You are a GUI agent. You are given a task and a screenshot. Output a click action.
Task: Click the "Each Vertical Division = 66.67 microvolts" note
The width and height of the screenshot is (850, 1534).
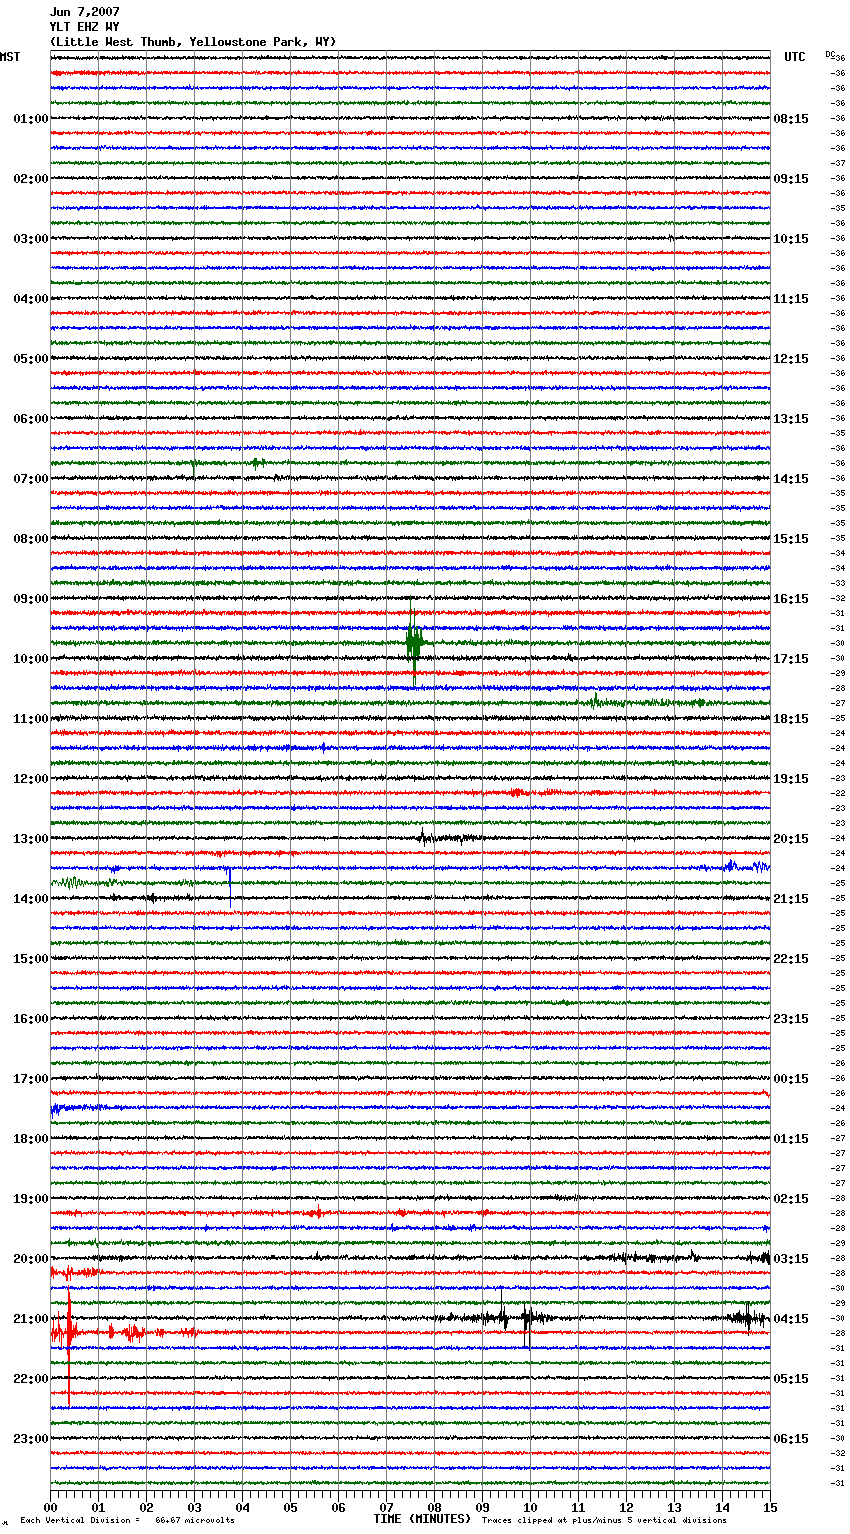[x=127, y=1521]
